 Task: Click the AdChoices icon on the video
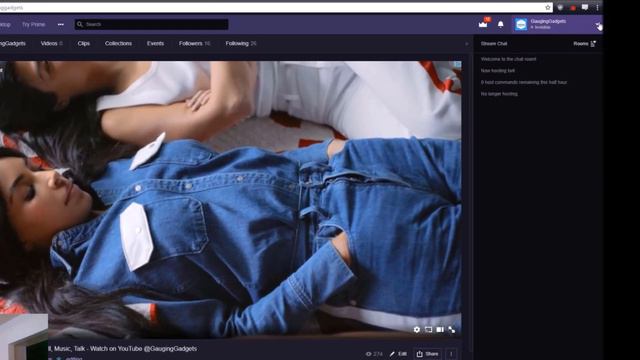coord(458,64)
